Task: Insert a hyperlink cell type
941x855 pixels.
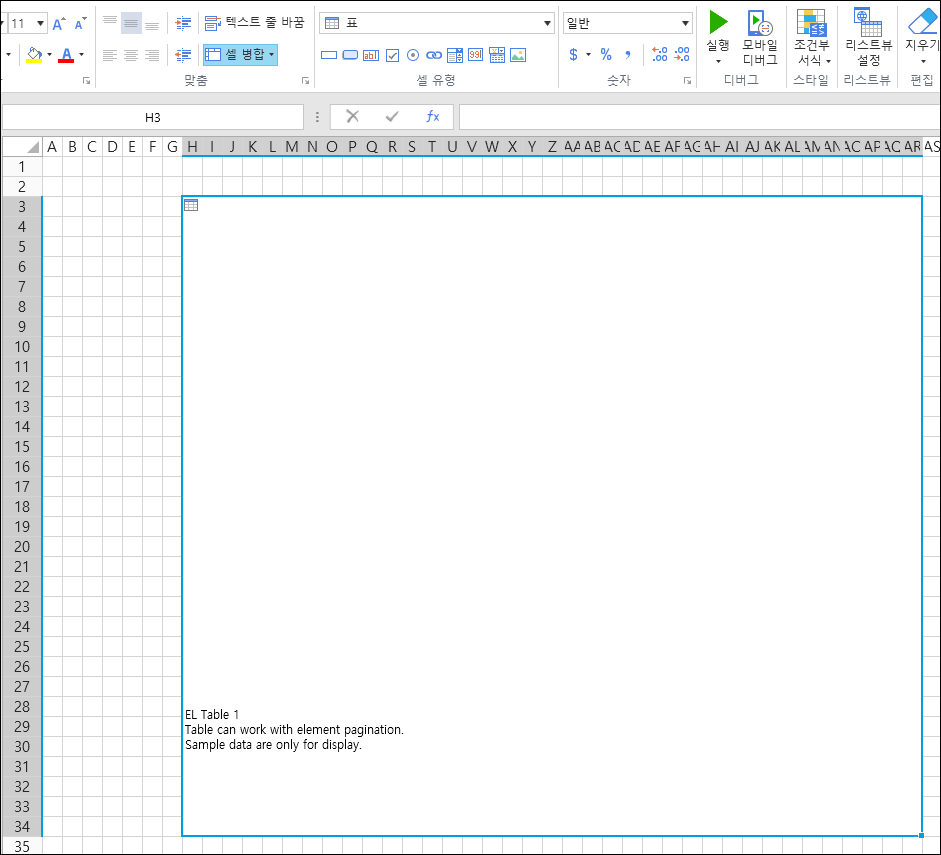Action: coord(434,55)
